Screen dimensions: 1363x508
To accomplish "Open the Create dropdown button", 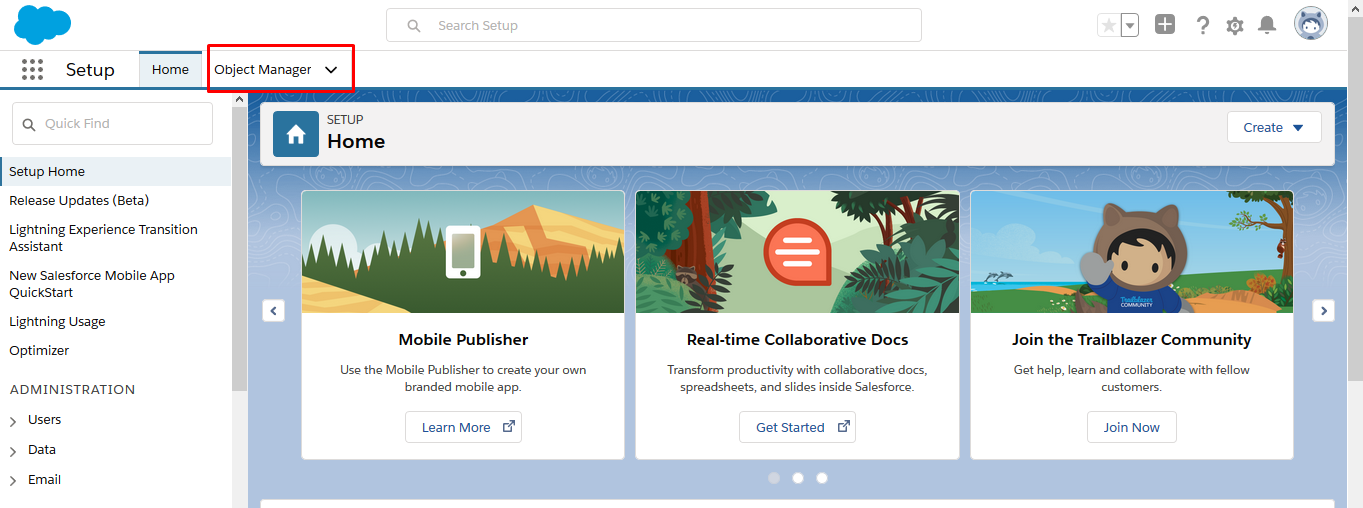I will [x=1274, y=127].
